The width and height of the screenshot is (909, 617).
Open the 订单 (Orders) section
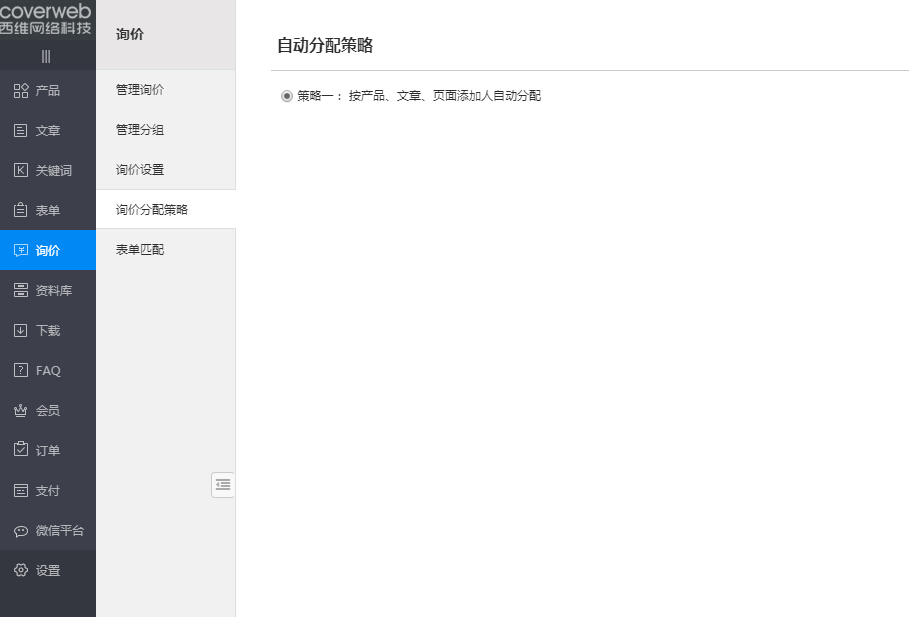point(47,450)
